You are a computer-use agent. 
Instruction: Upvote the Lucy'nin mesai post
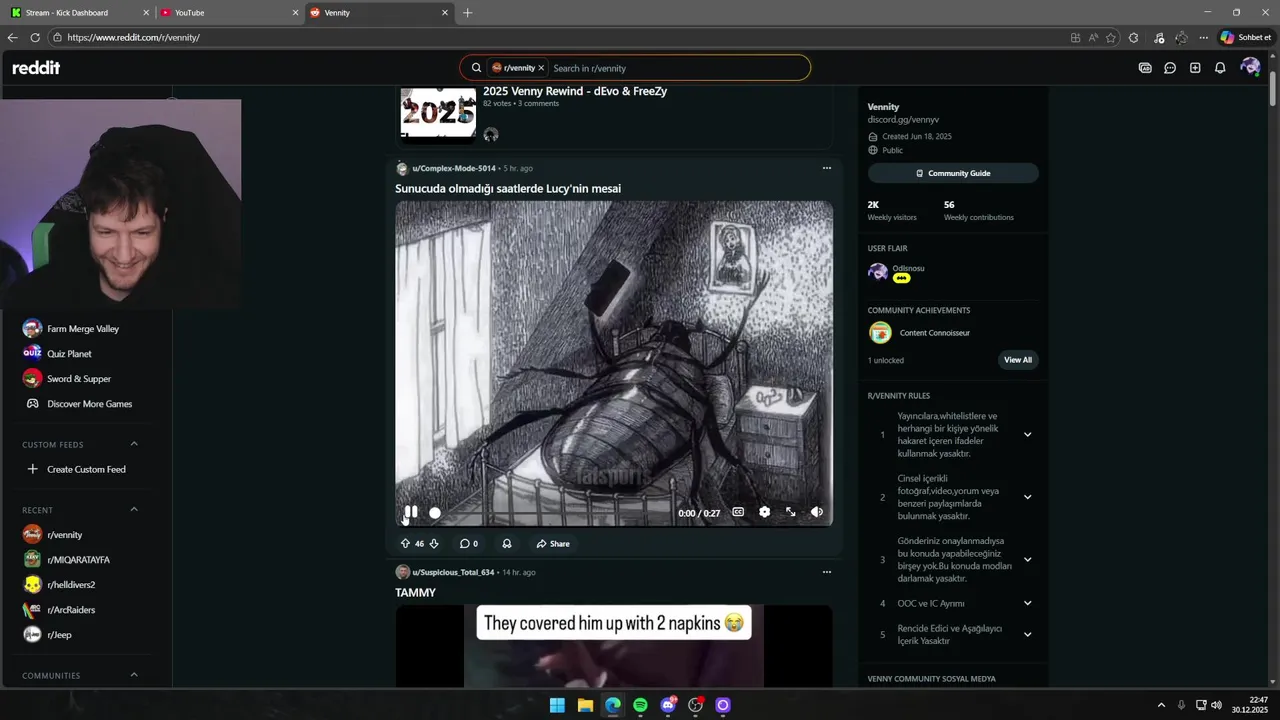tap(405, 544)
